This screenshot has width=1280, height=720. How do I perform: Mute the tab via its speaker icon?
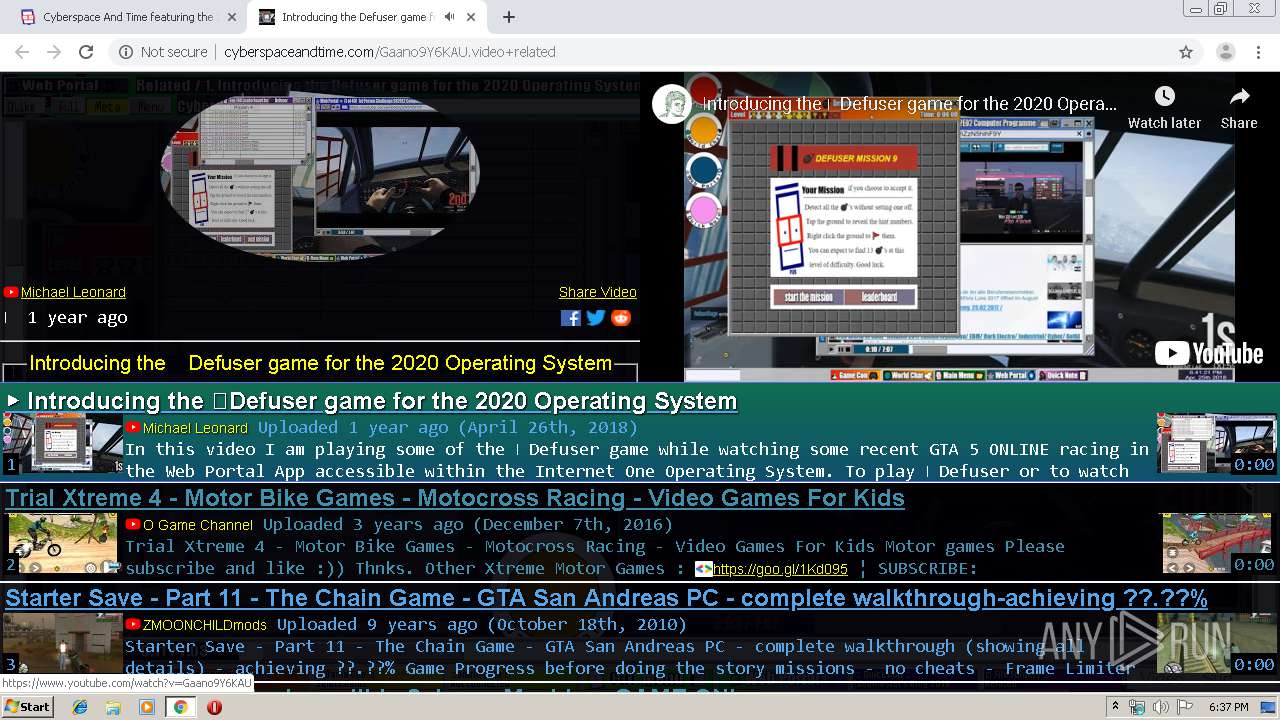click(x=450, y=17)
